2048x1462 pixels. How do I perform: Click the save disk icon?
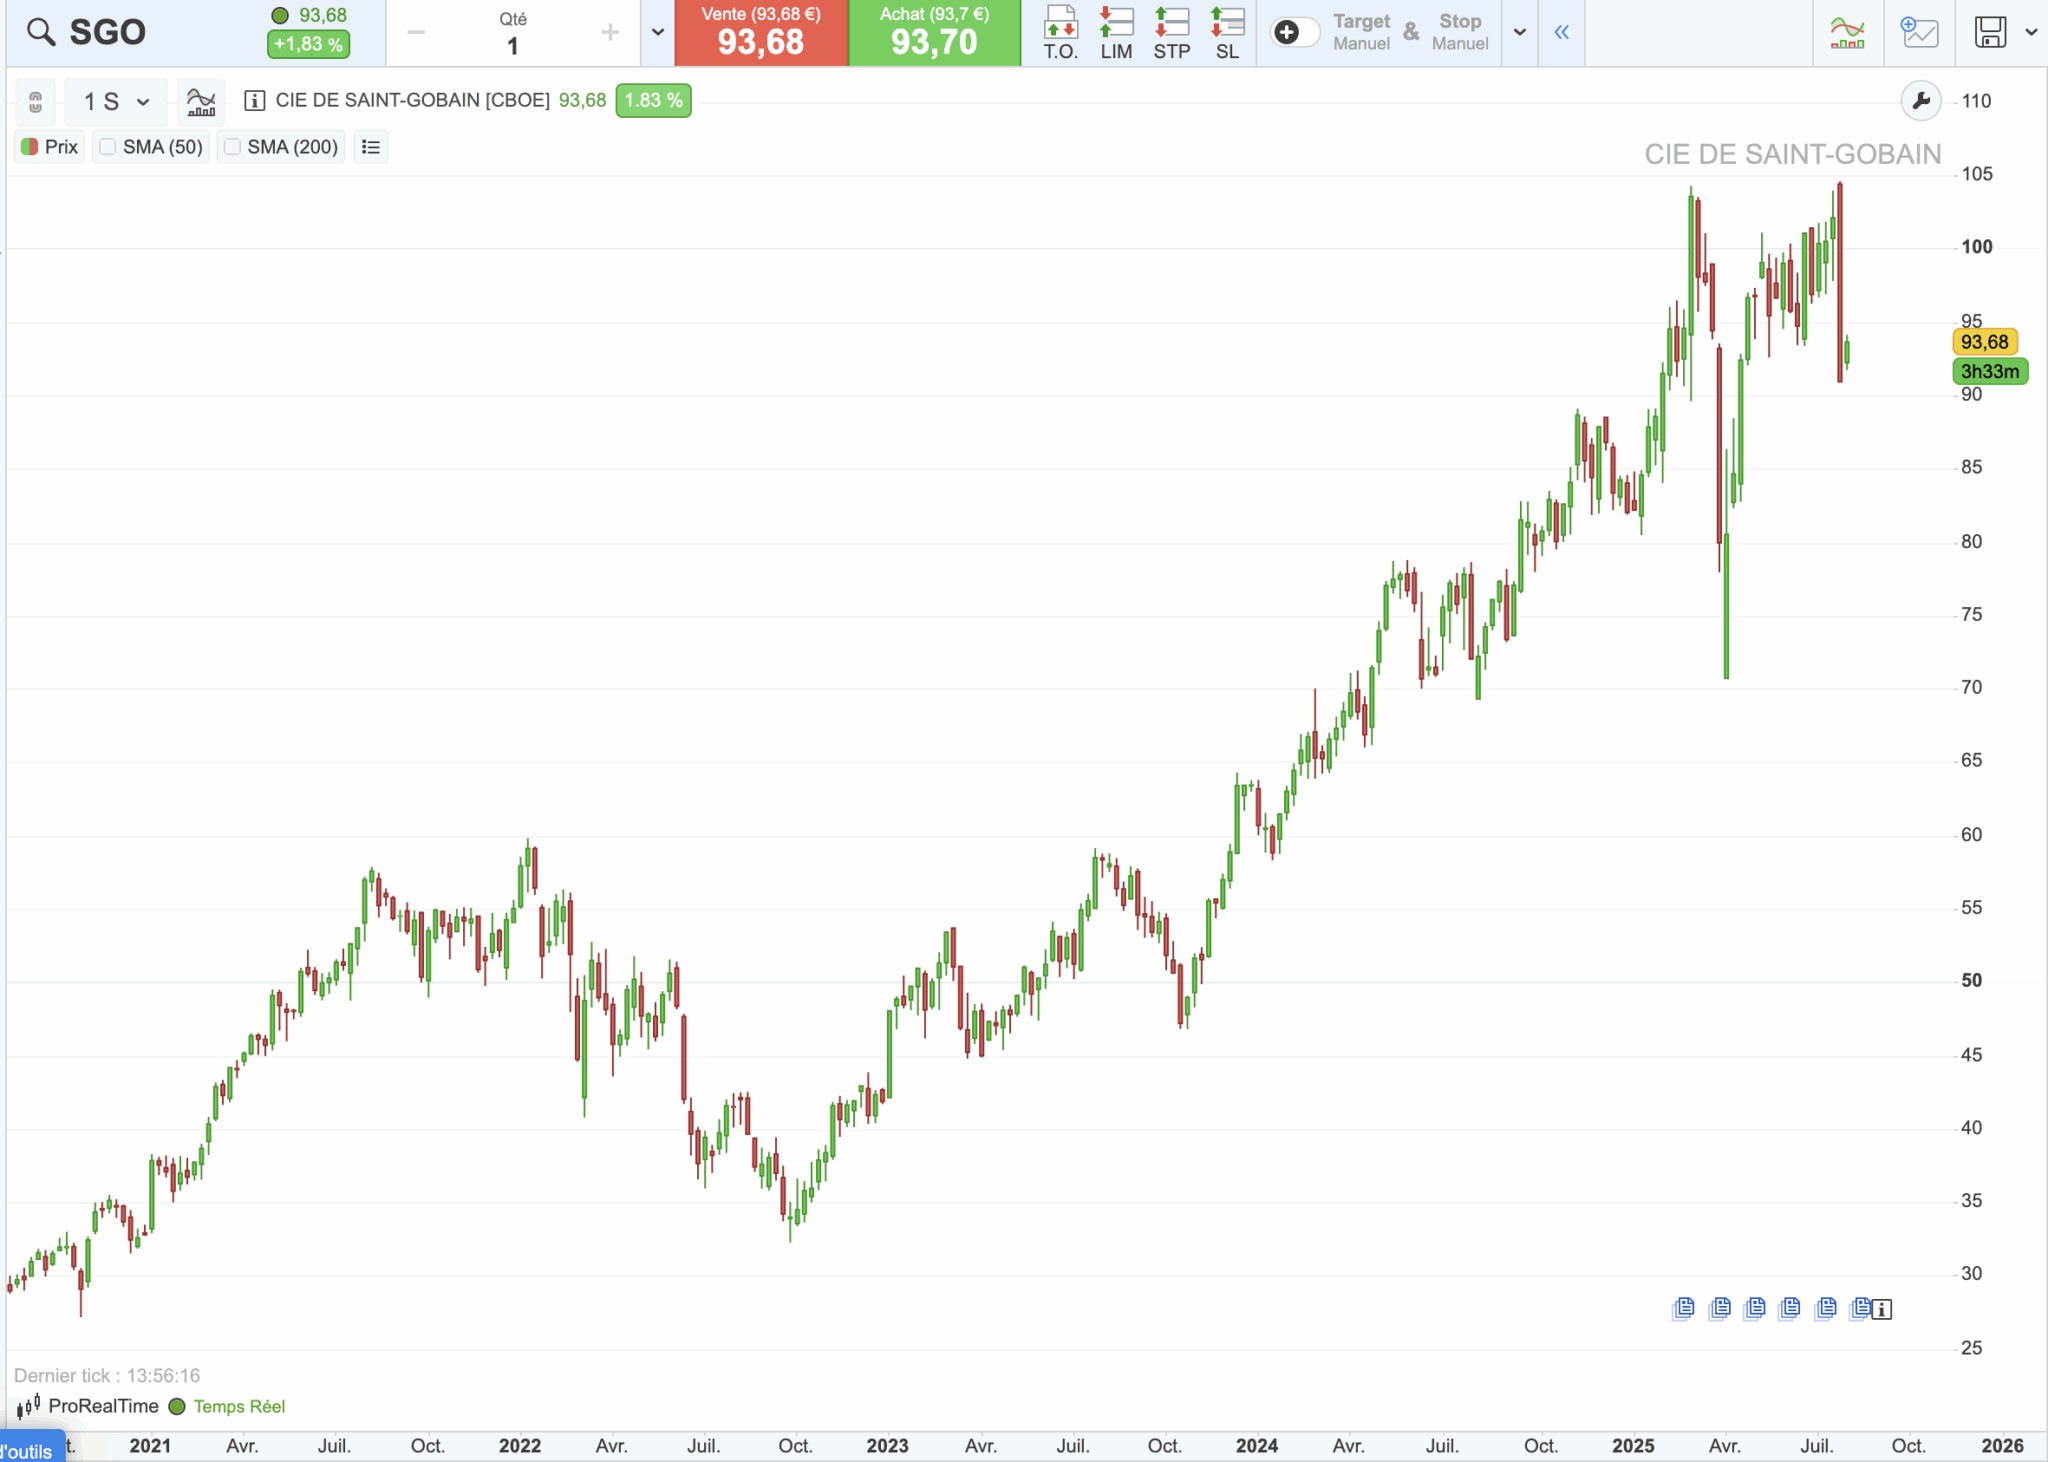click(x=1990, y=32)
